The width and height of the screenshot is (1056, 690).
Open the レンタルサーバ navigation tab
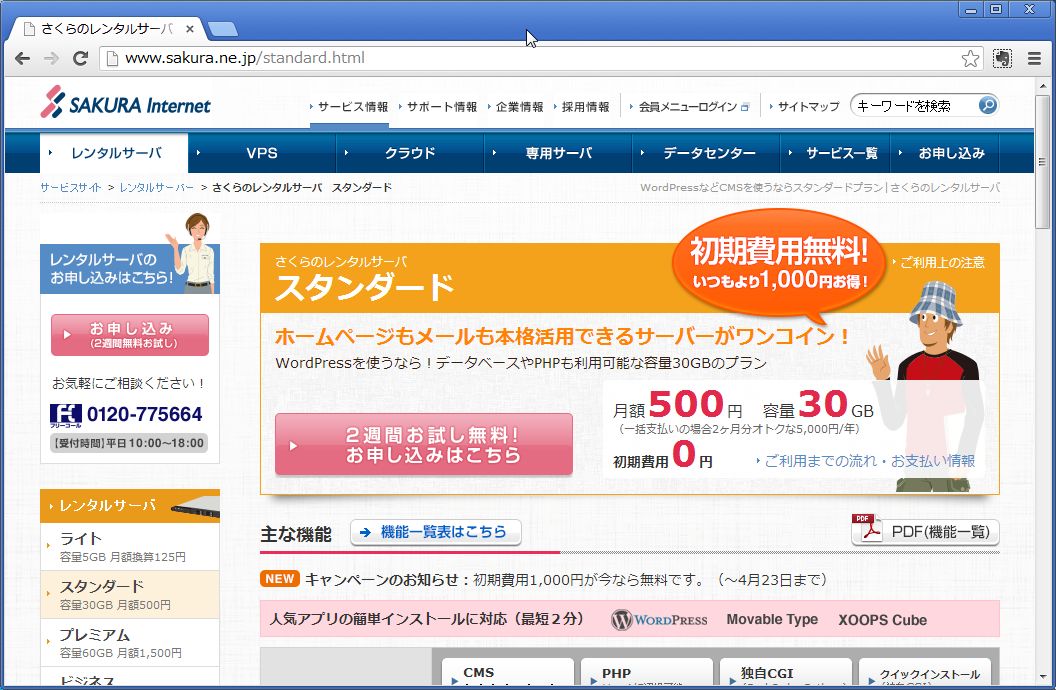tap(114, 153)
